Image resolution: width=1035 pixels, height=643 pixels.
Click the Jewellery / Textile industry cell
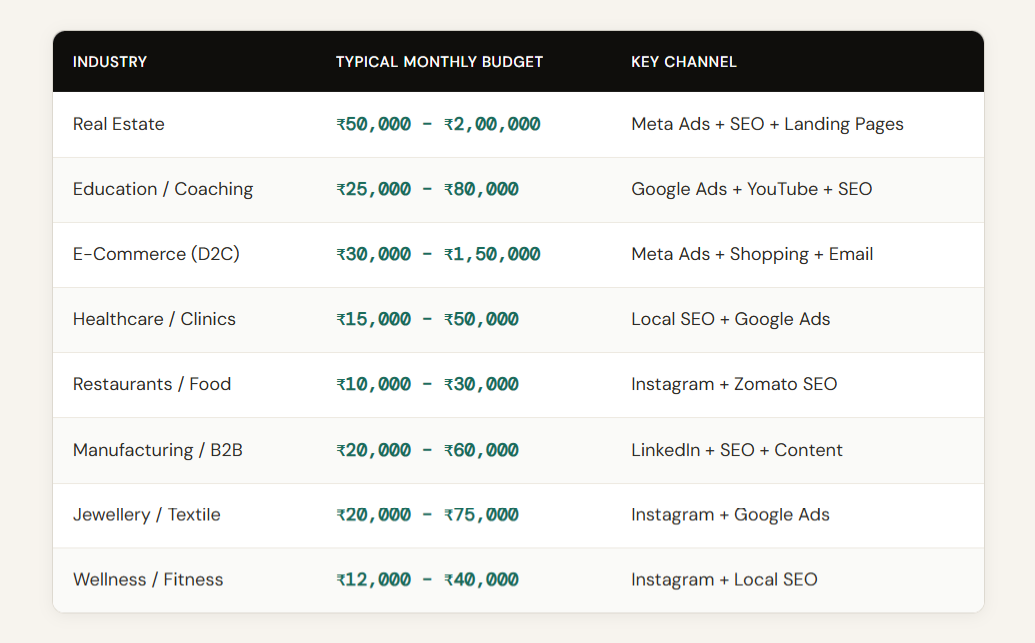147,515
